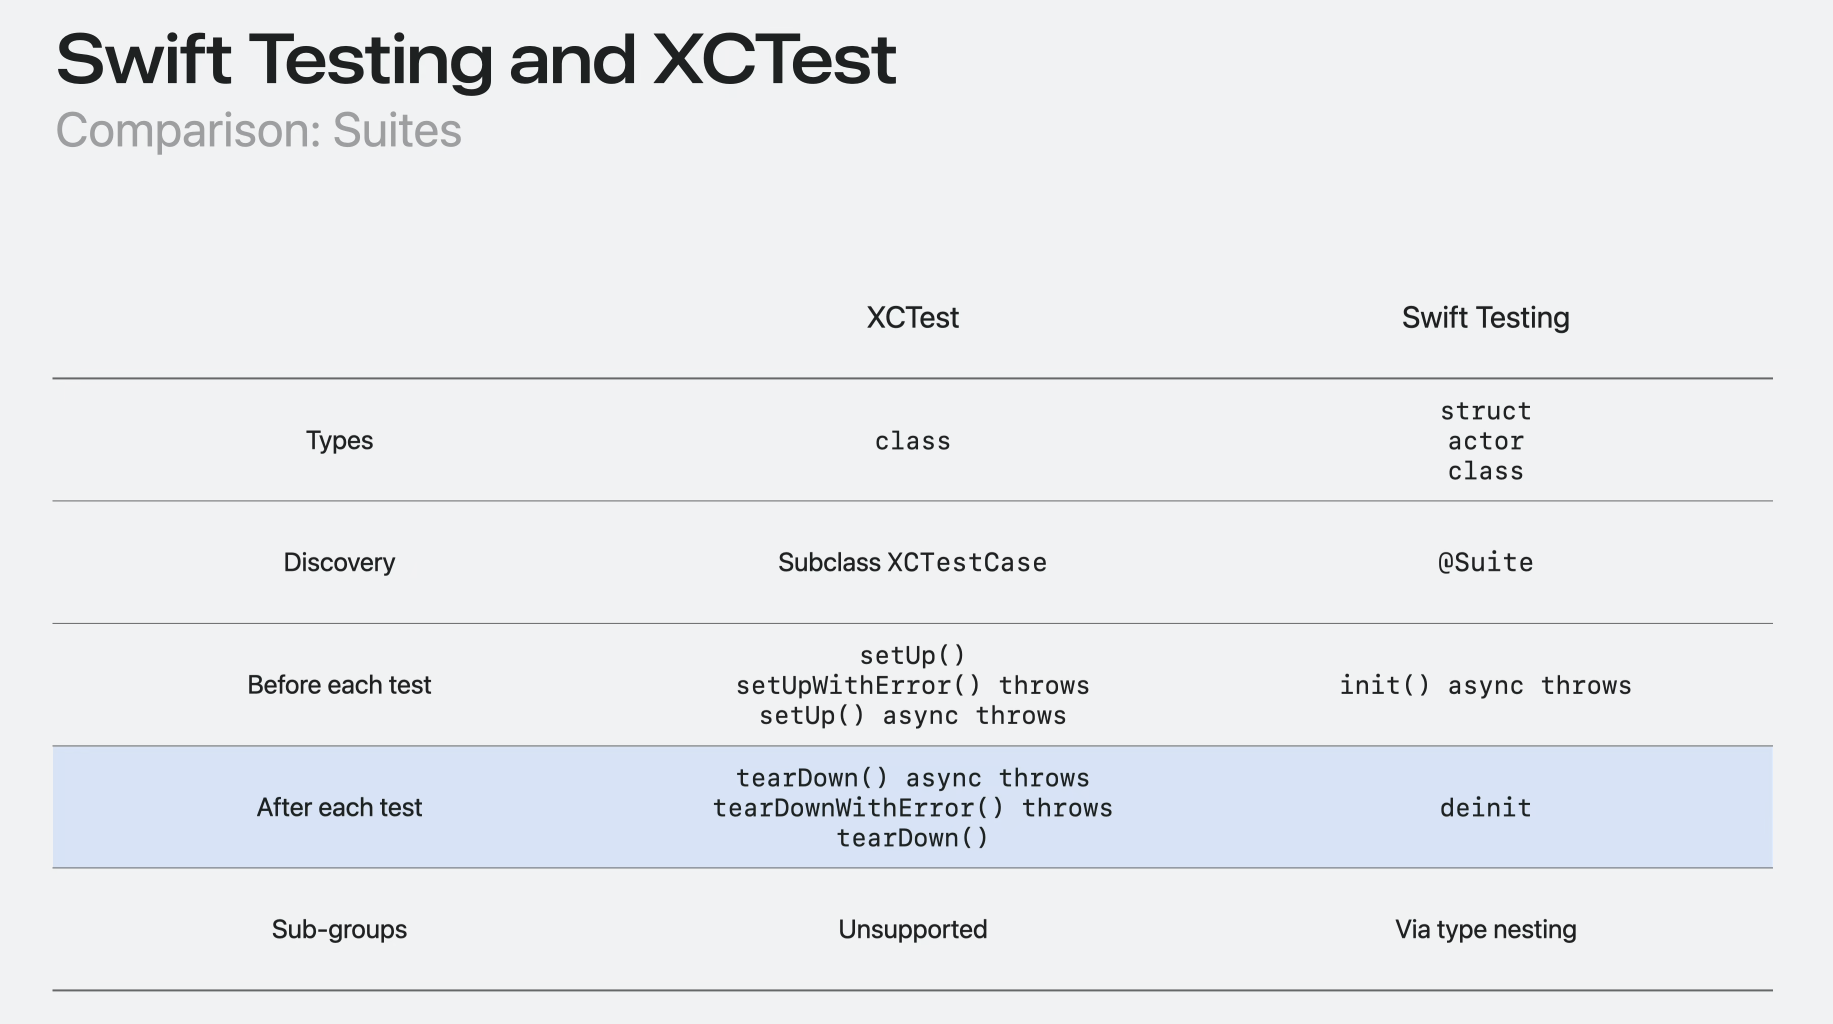Click the 'Swift Testing and XCTest' title
This screenshot has height=1024, width=1833.
476,59
